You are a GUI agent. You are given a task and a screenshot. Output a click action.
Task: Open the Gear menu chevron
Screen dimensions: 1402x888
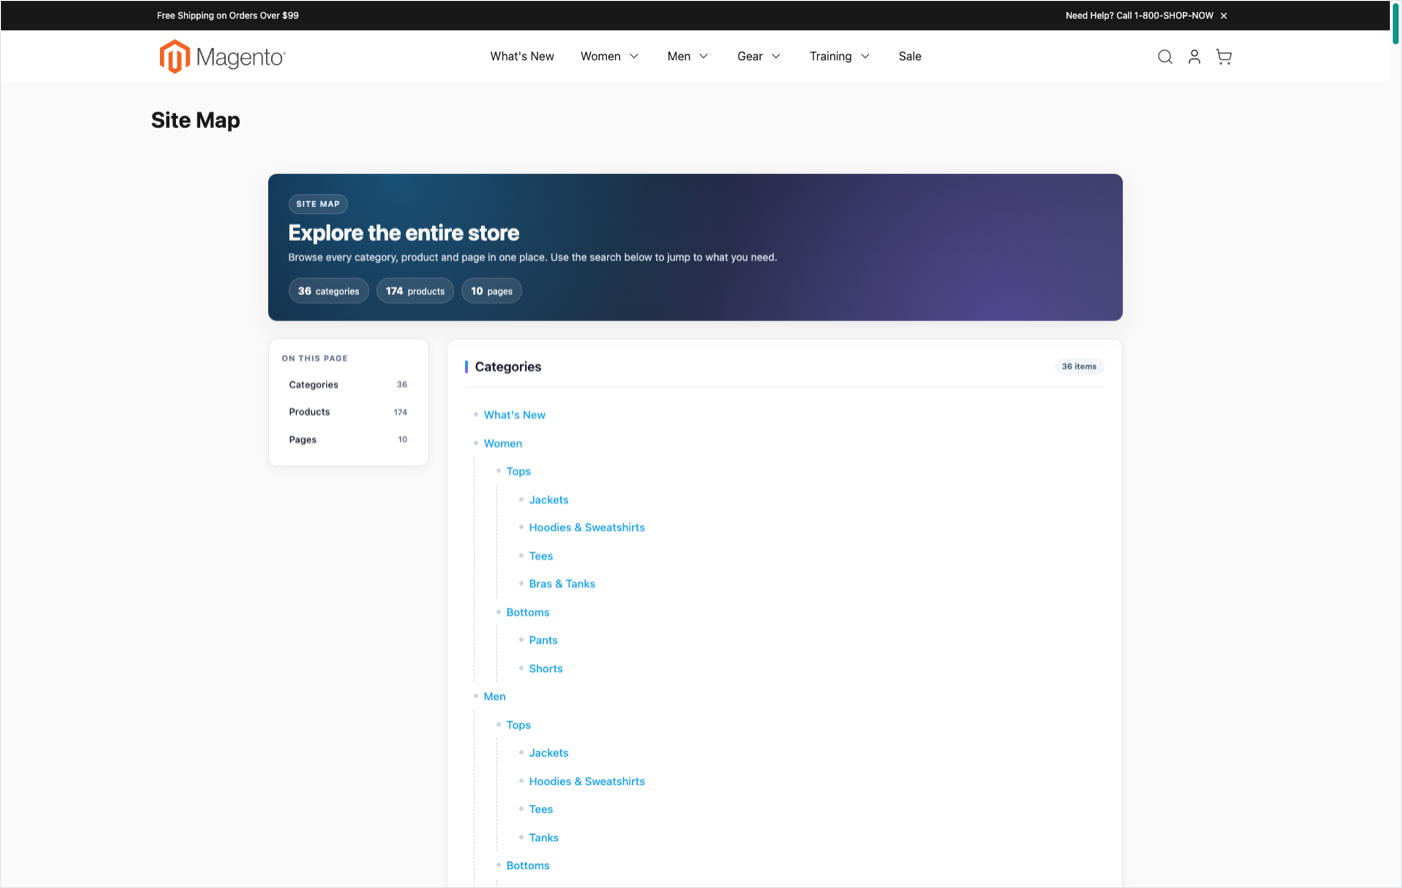tap(776, 56)
